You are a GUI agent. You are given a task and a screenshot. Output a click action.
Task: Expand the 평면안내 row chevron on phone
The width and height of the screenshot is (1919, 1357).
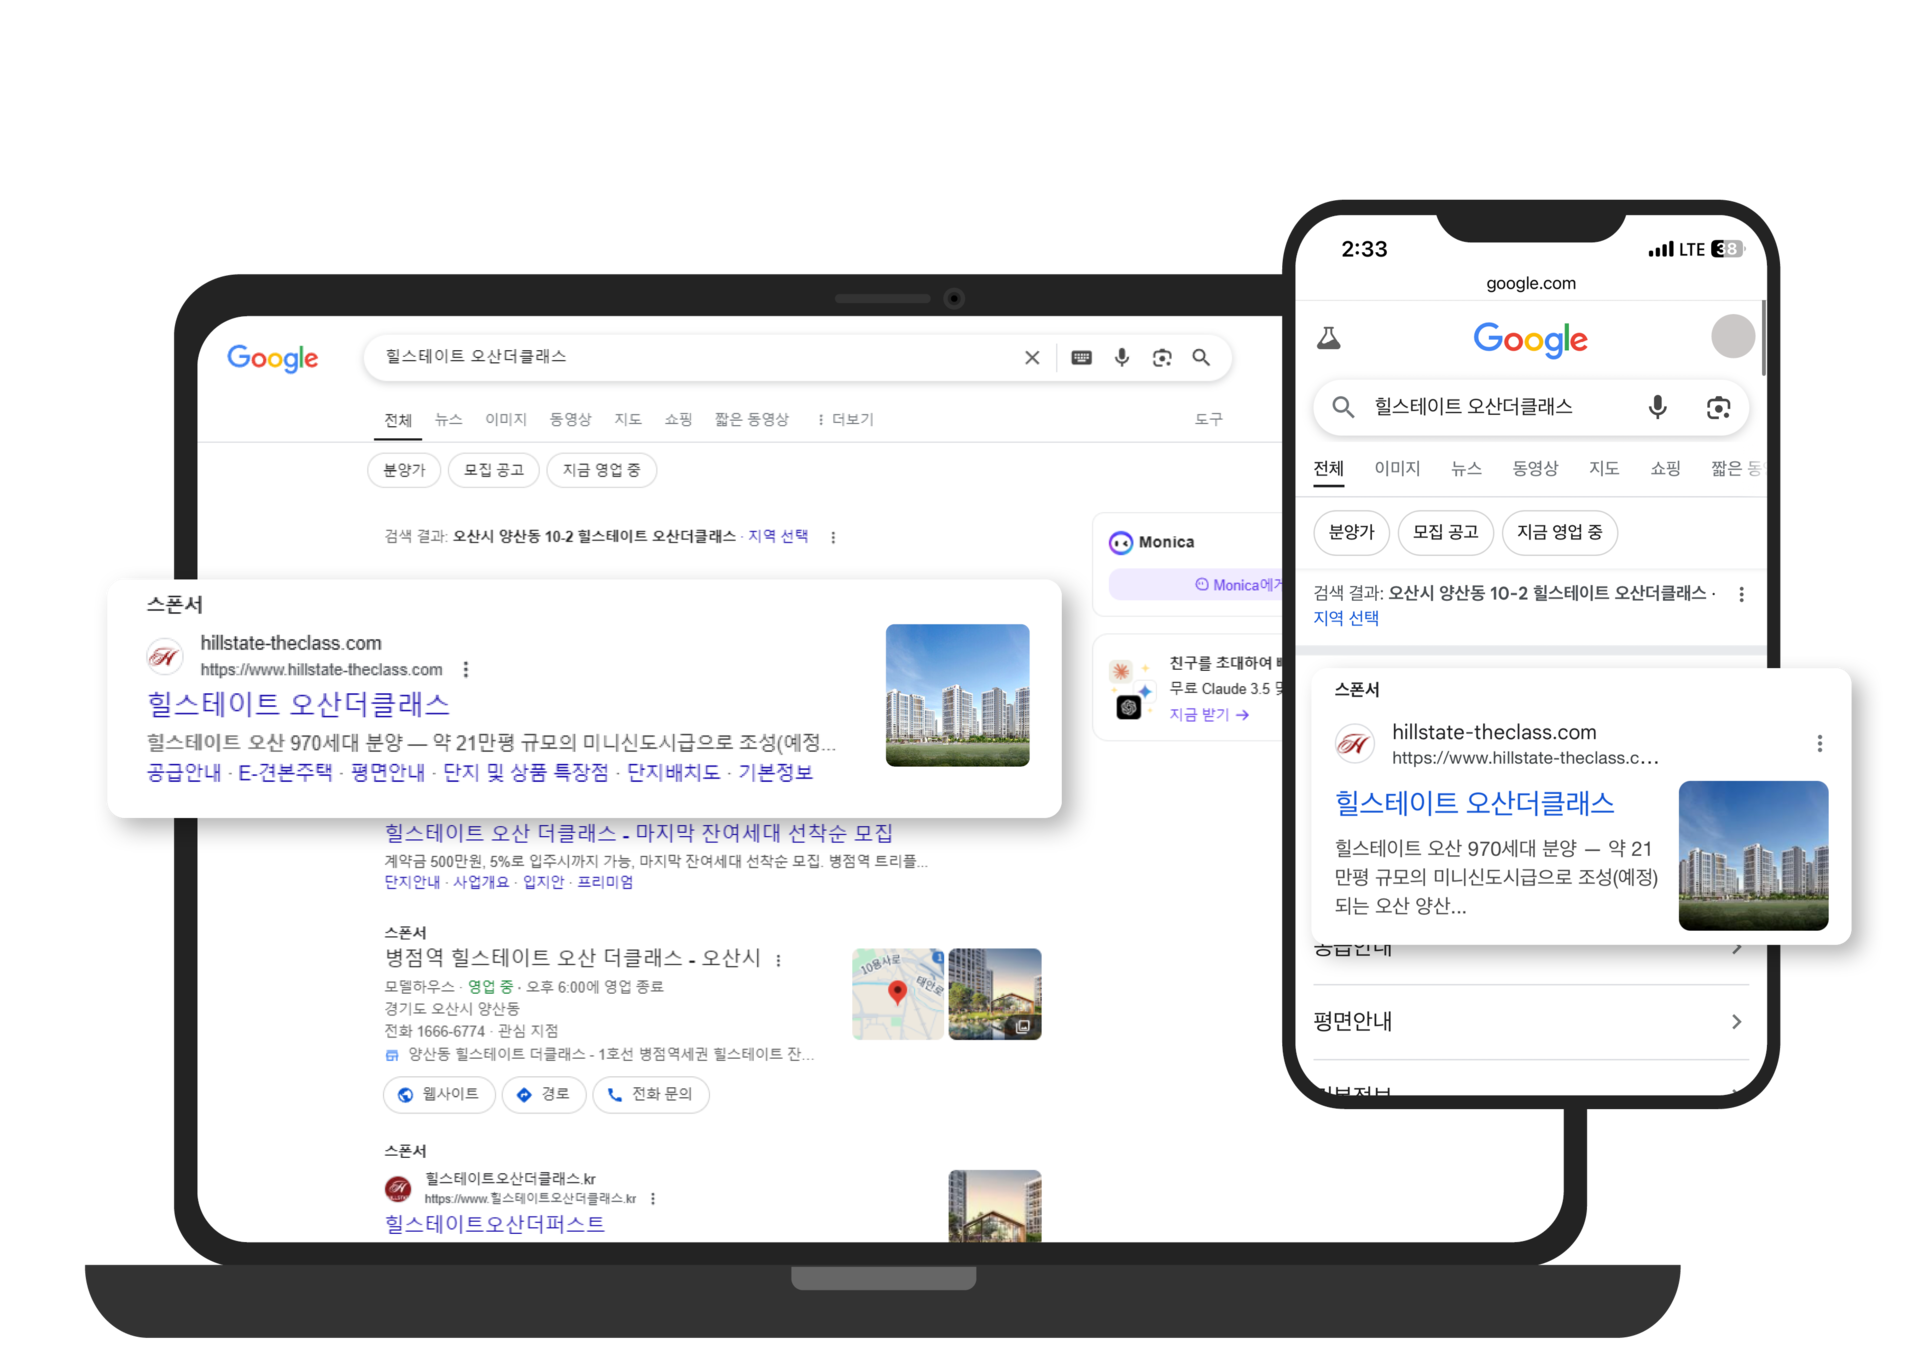point(1736,1021)
